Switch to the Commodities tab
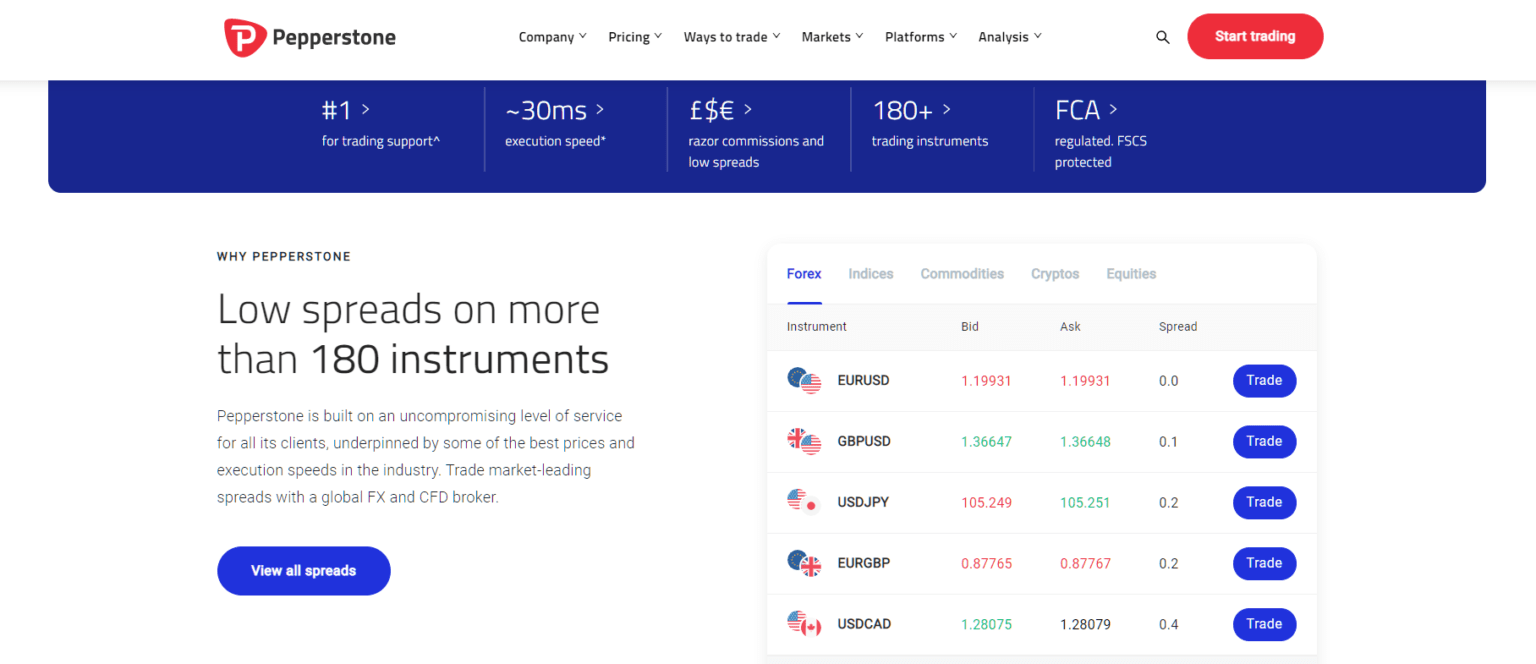Screen dimensions: 1536x664 coord(961,273)
